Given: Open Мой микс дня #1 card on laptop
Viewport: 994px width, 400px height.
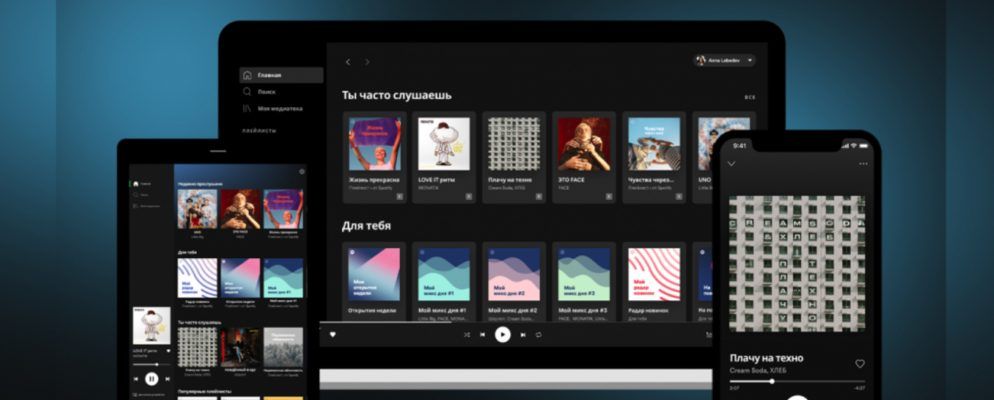Looking at the screenshot, I should 444,281.
